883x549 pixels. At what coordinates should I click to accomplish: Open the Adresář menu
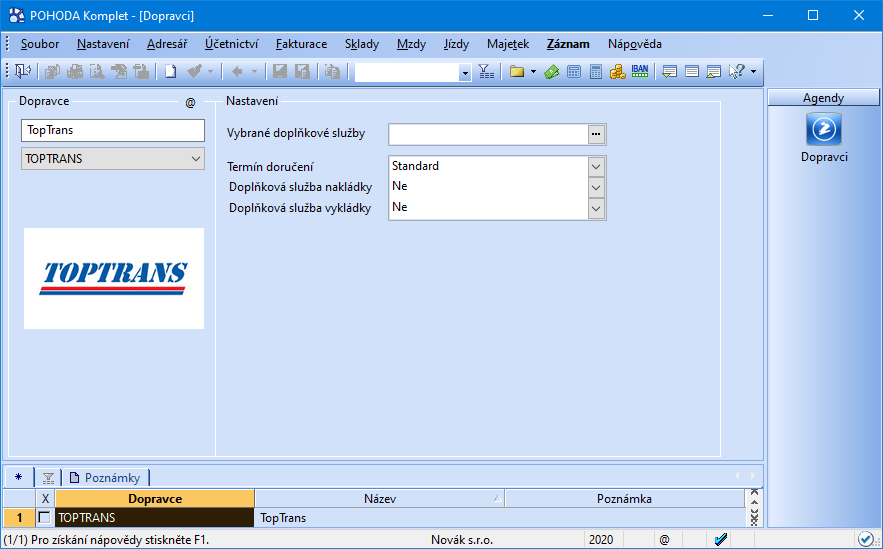click(167, 44)
